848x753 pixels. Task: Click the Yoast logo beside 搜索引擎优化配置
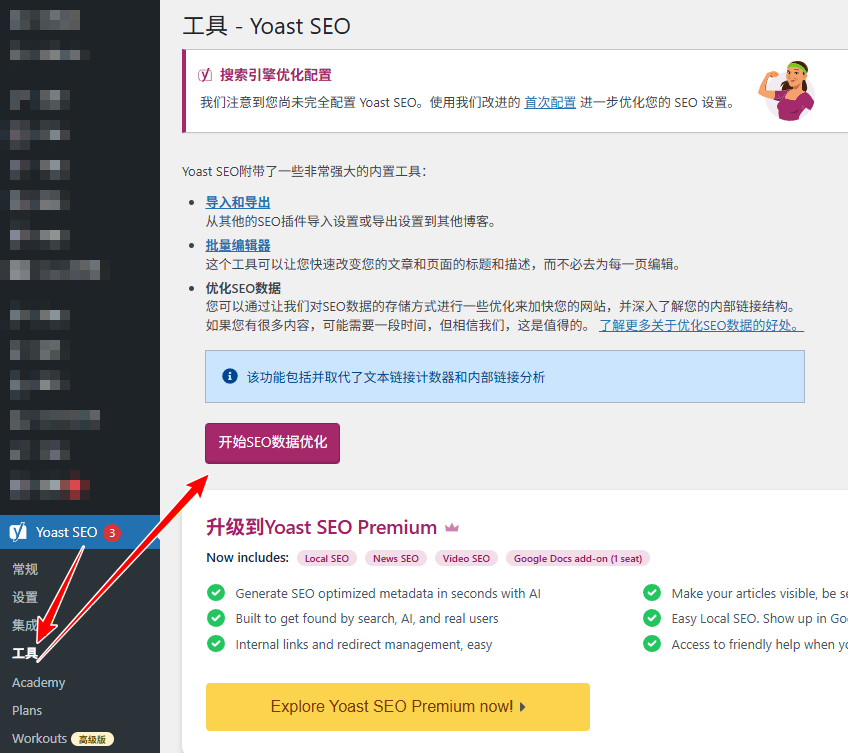(x=207, y=75)
